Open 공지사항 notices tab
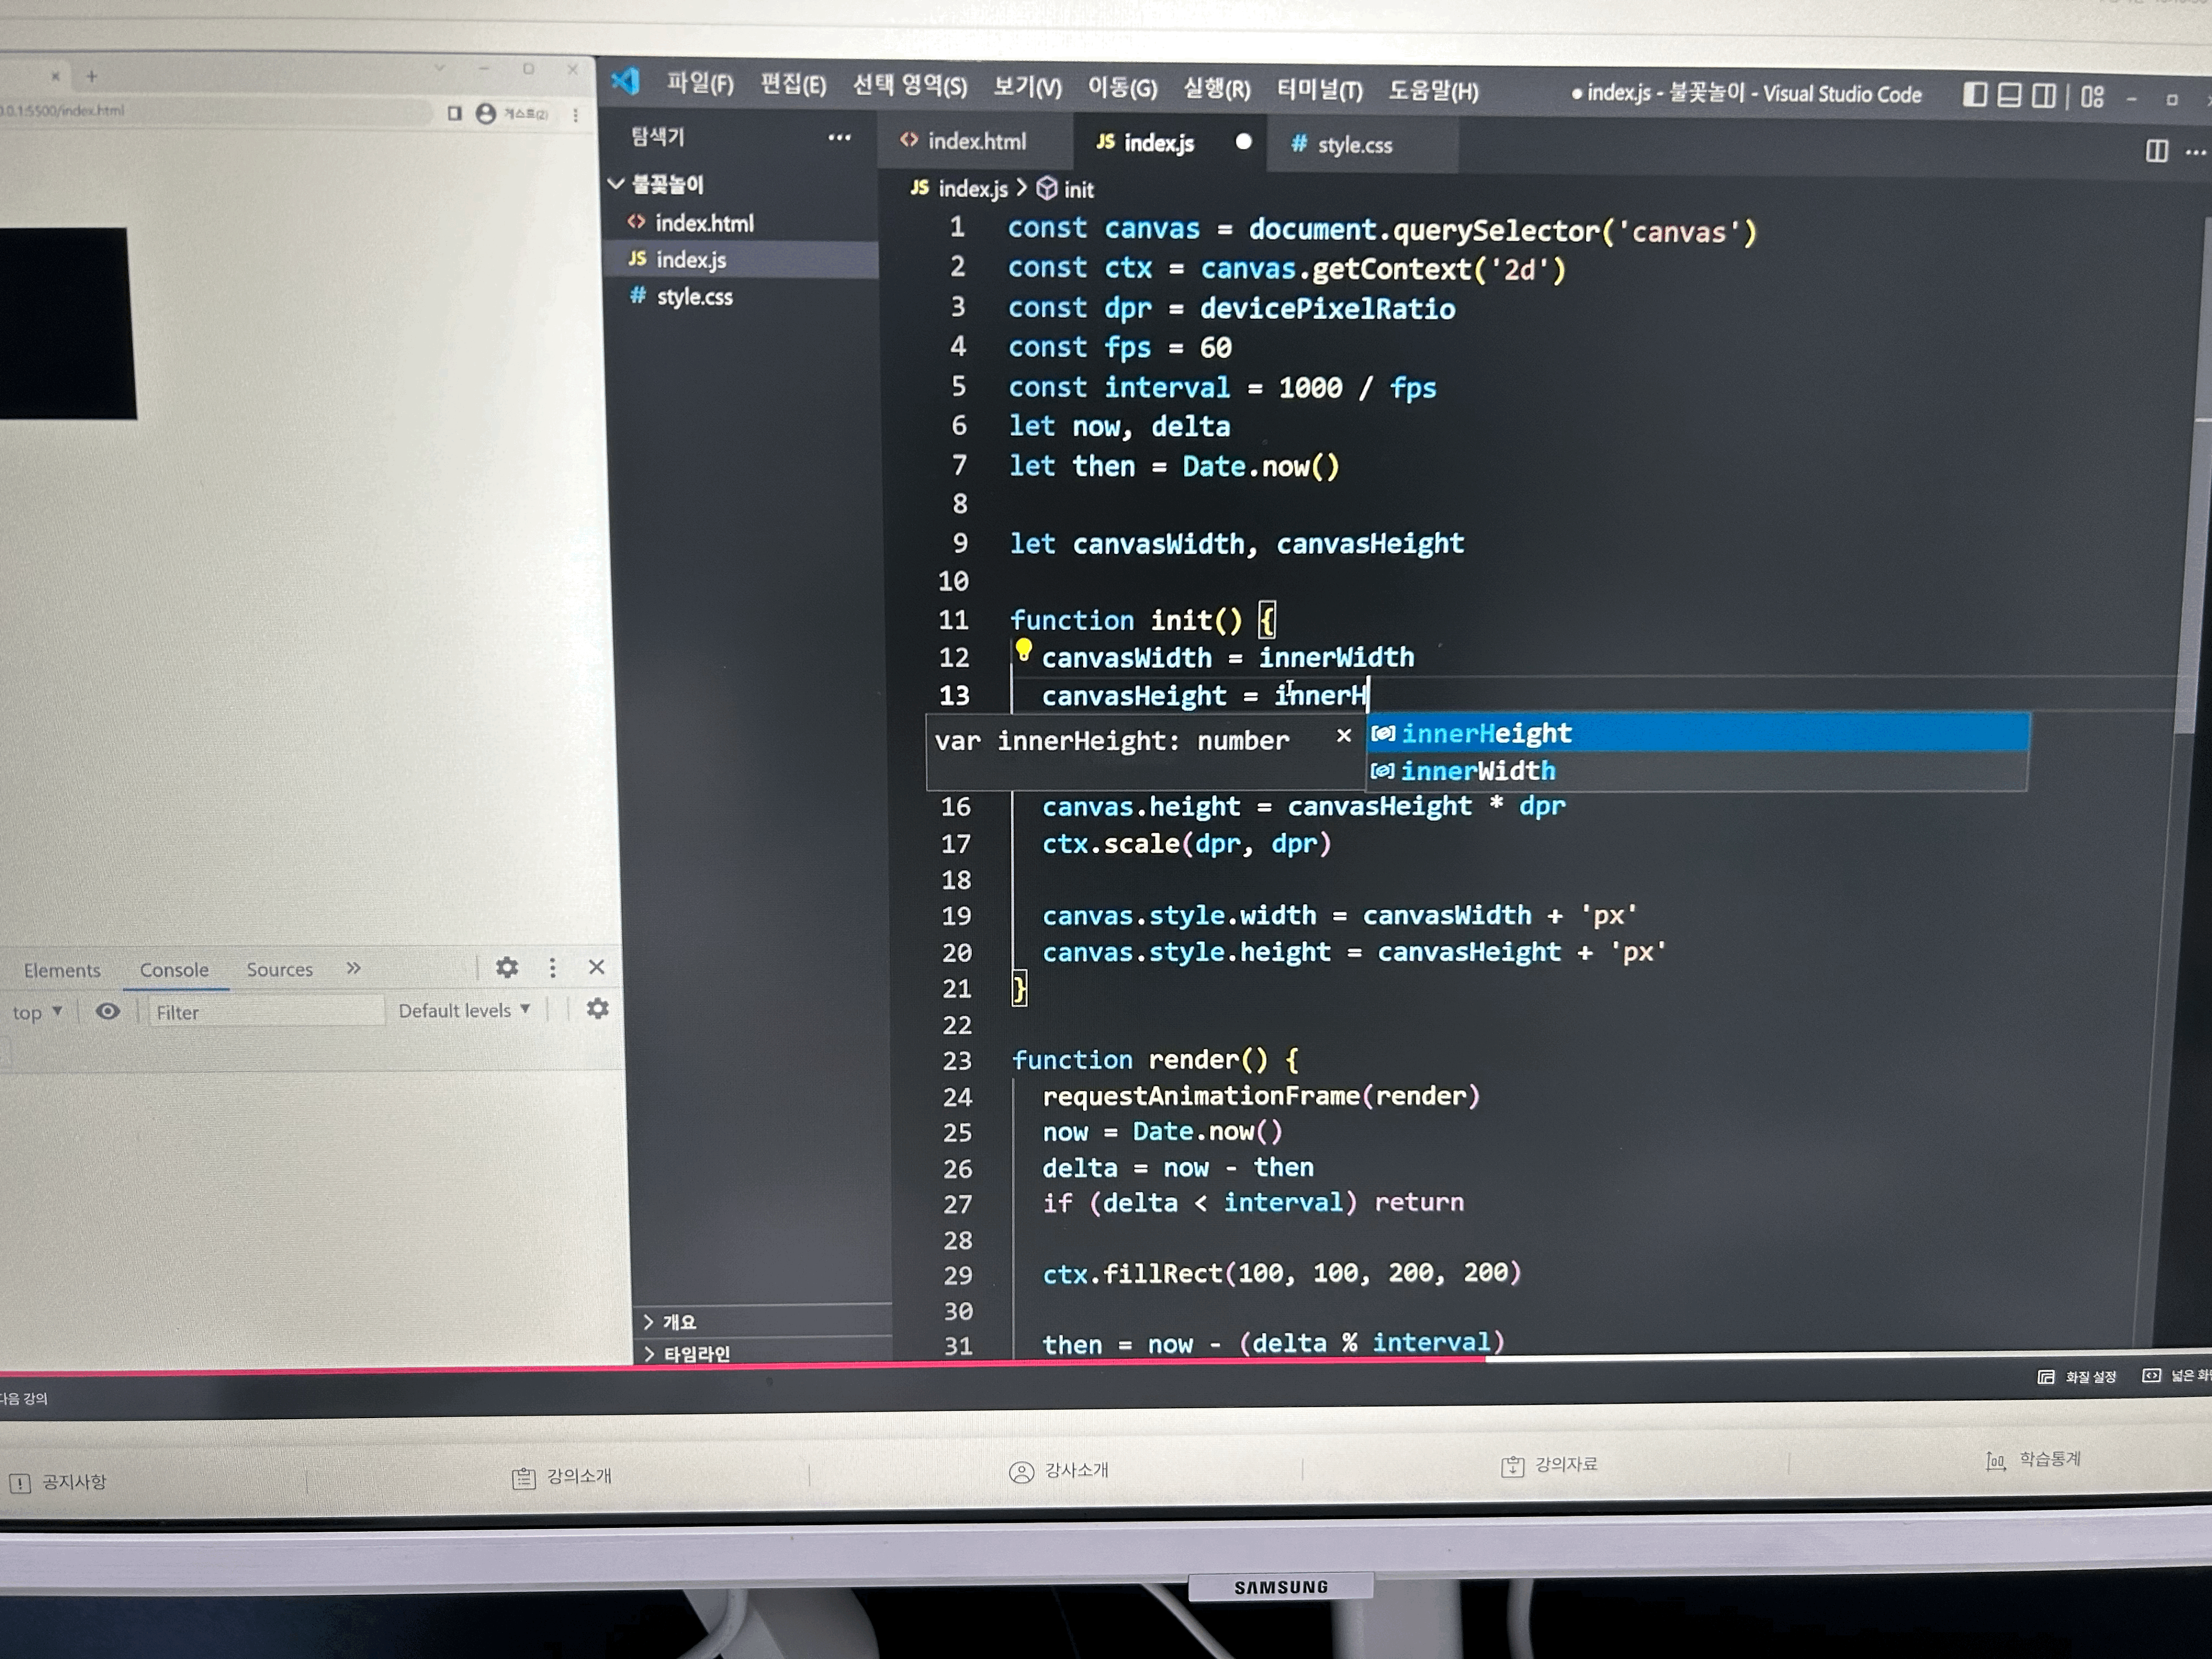 (x=58, y=1482)
